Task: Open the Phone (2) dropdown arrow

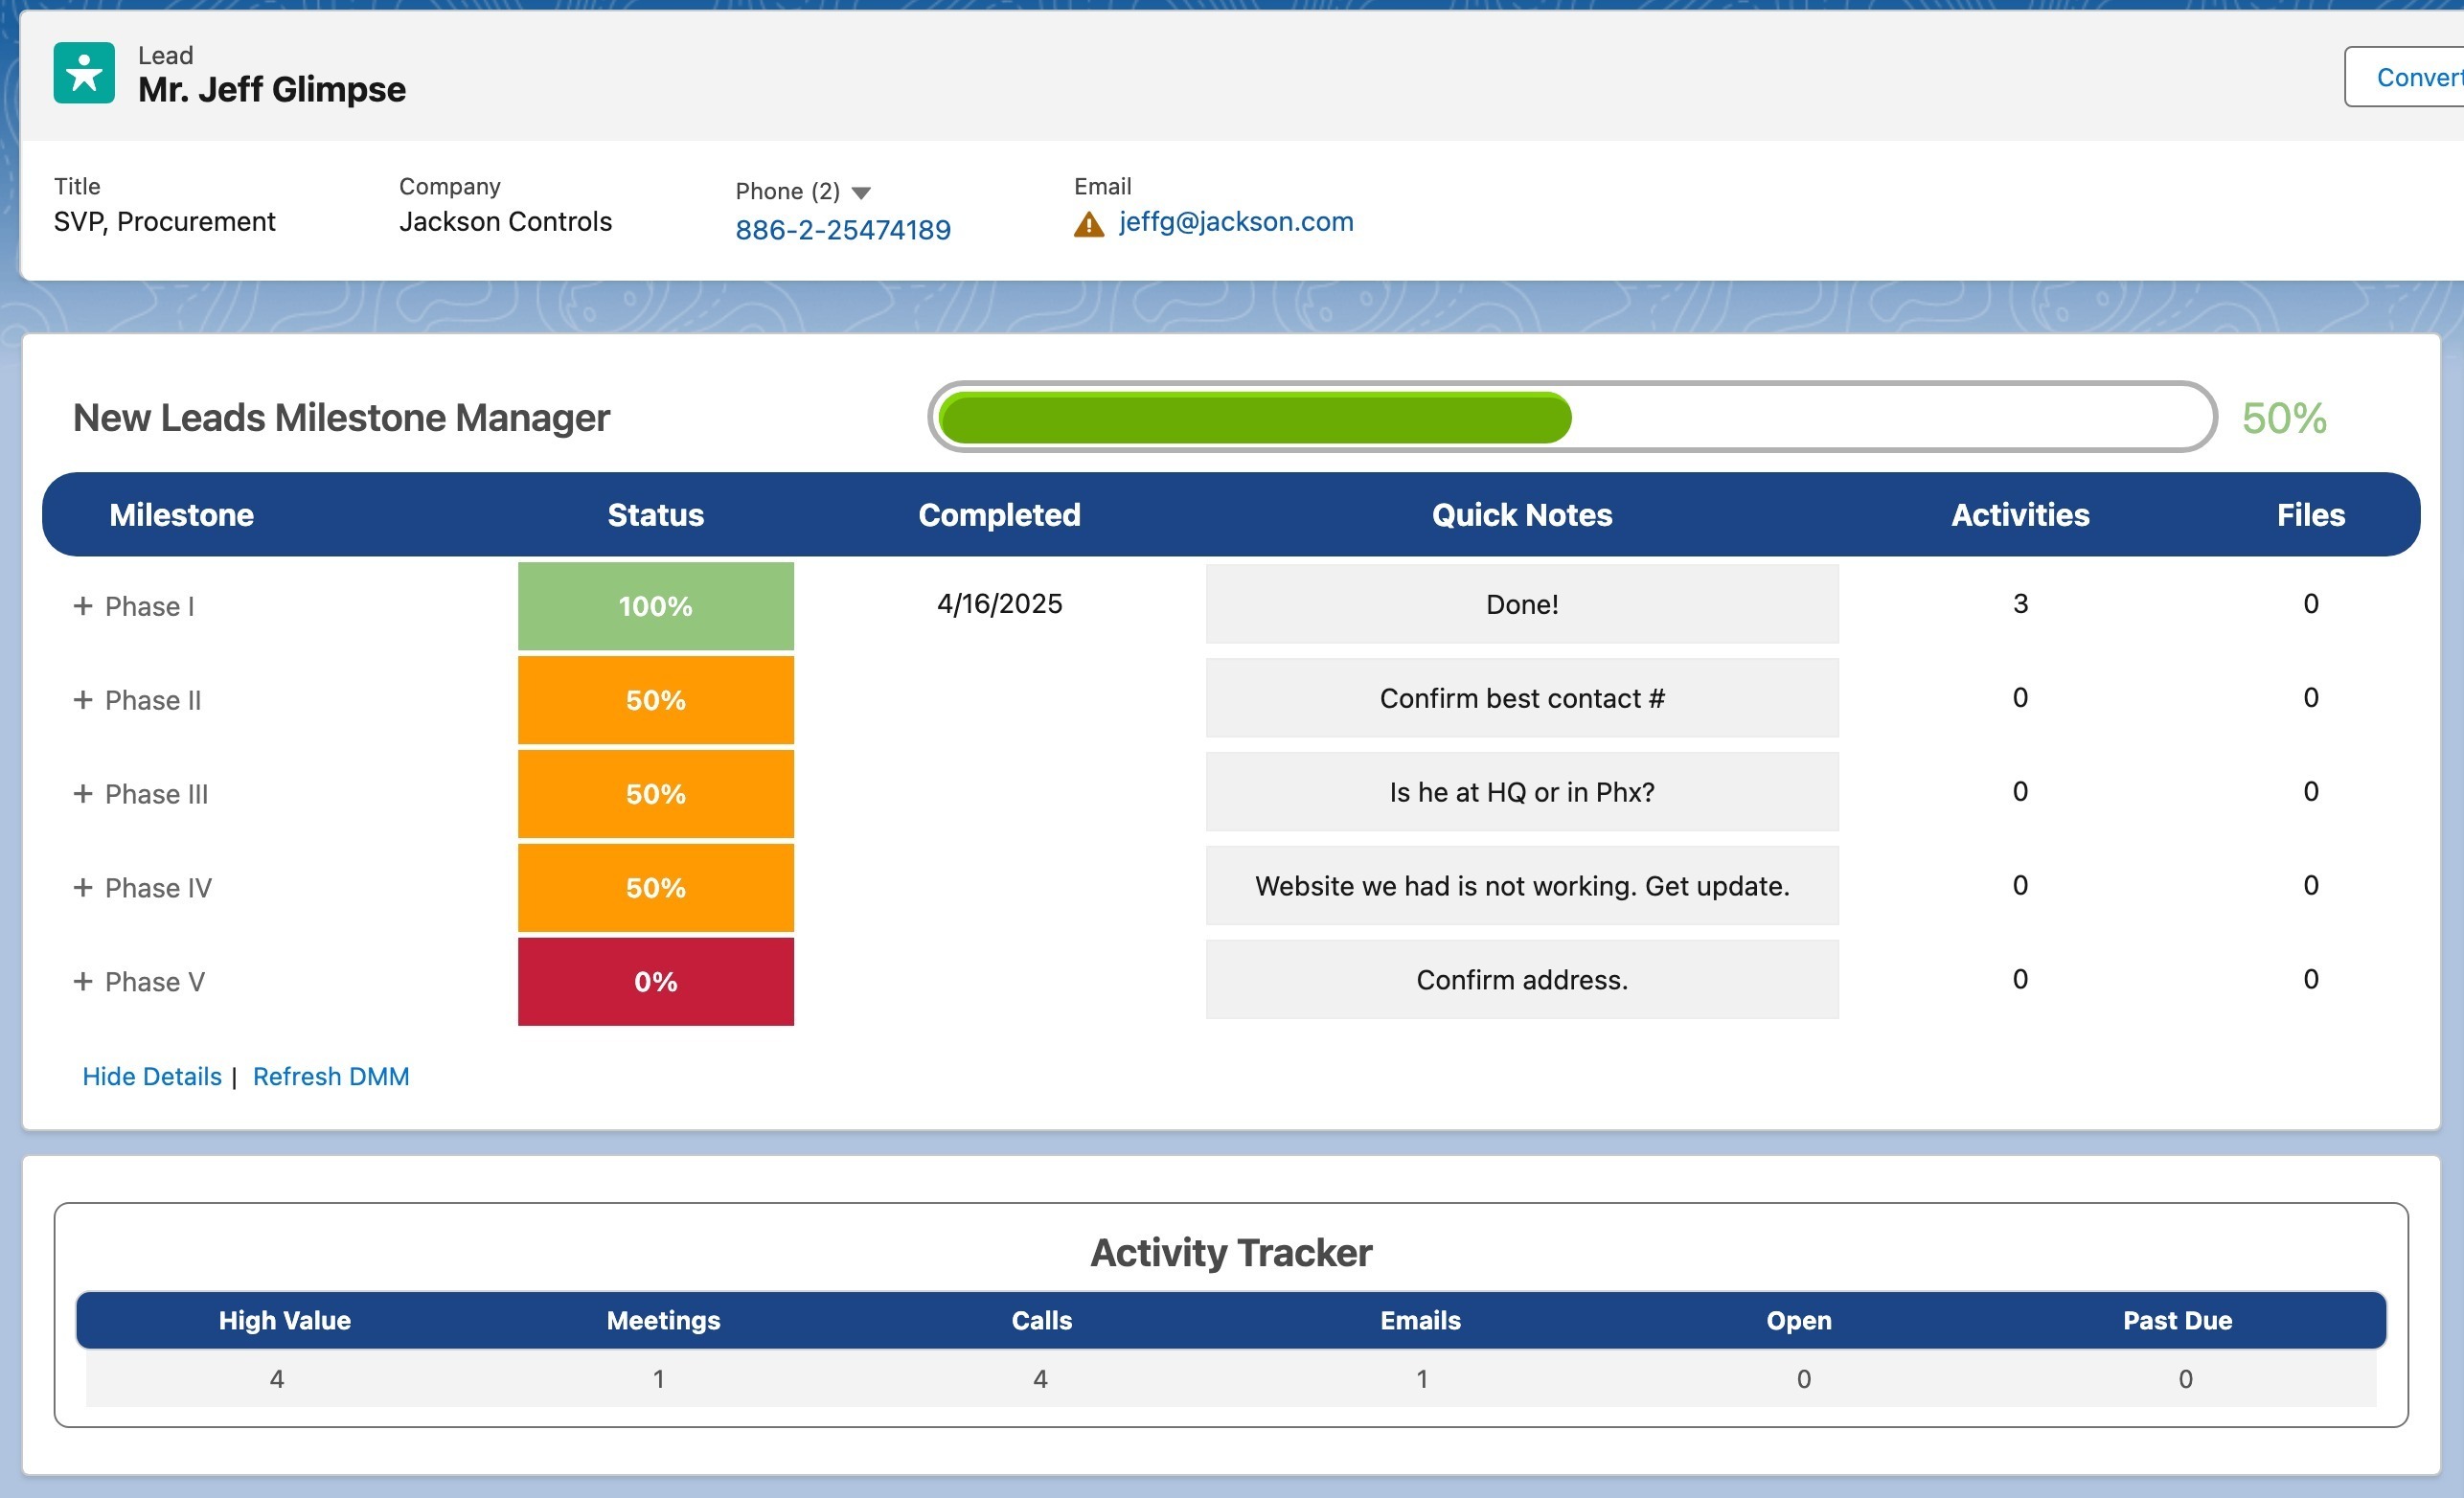Action: point(861,193)
